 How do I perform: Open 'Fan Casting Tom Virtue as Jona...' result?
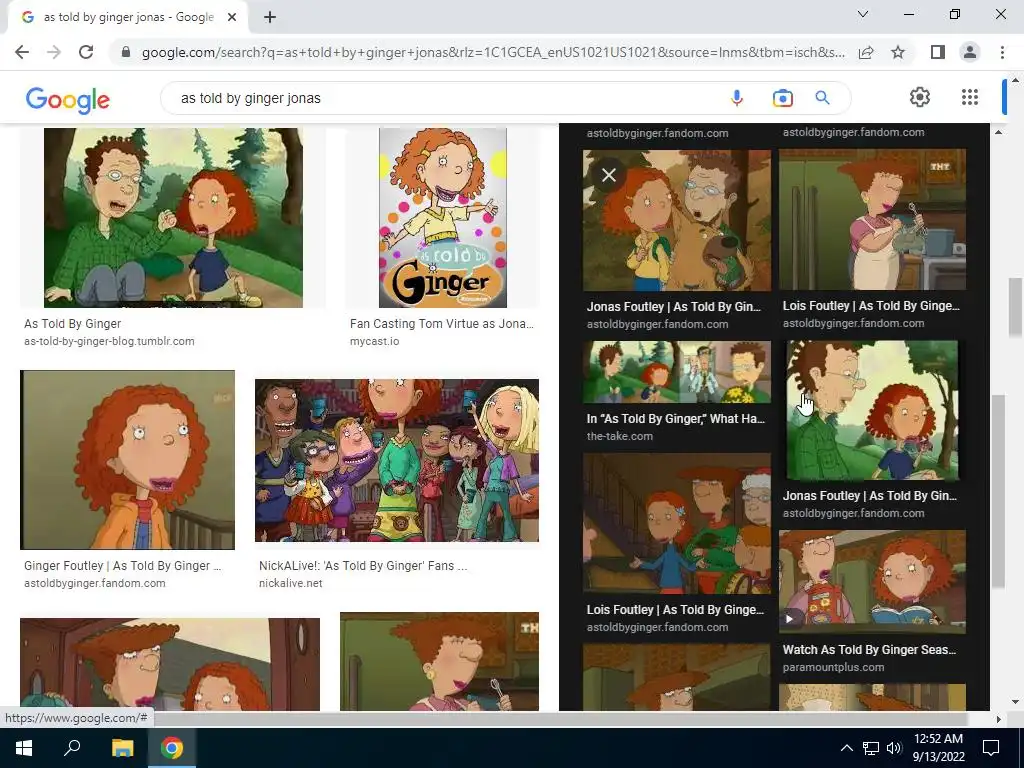click(x=441, y=323)
